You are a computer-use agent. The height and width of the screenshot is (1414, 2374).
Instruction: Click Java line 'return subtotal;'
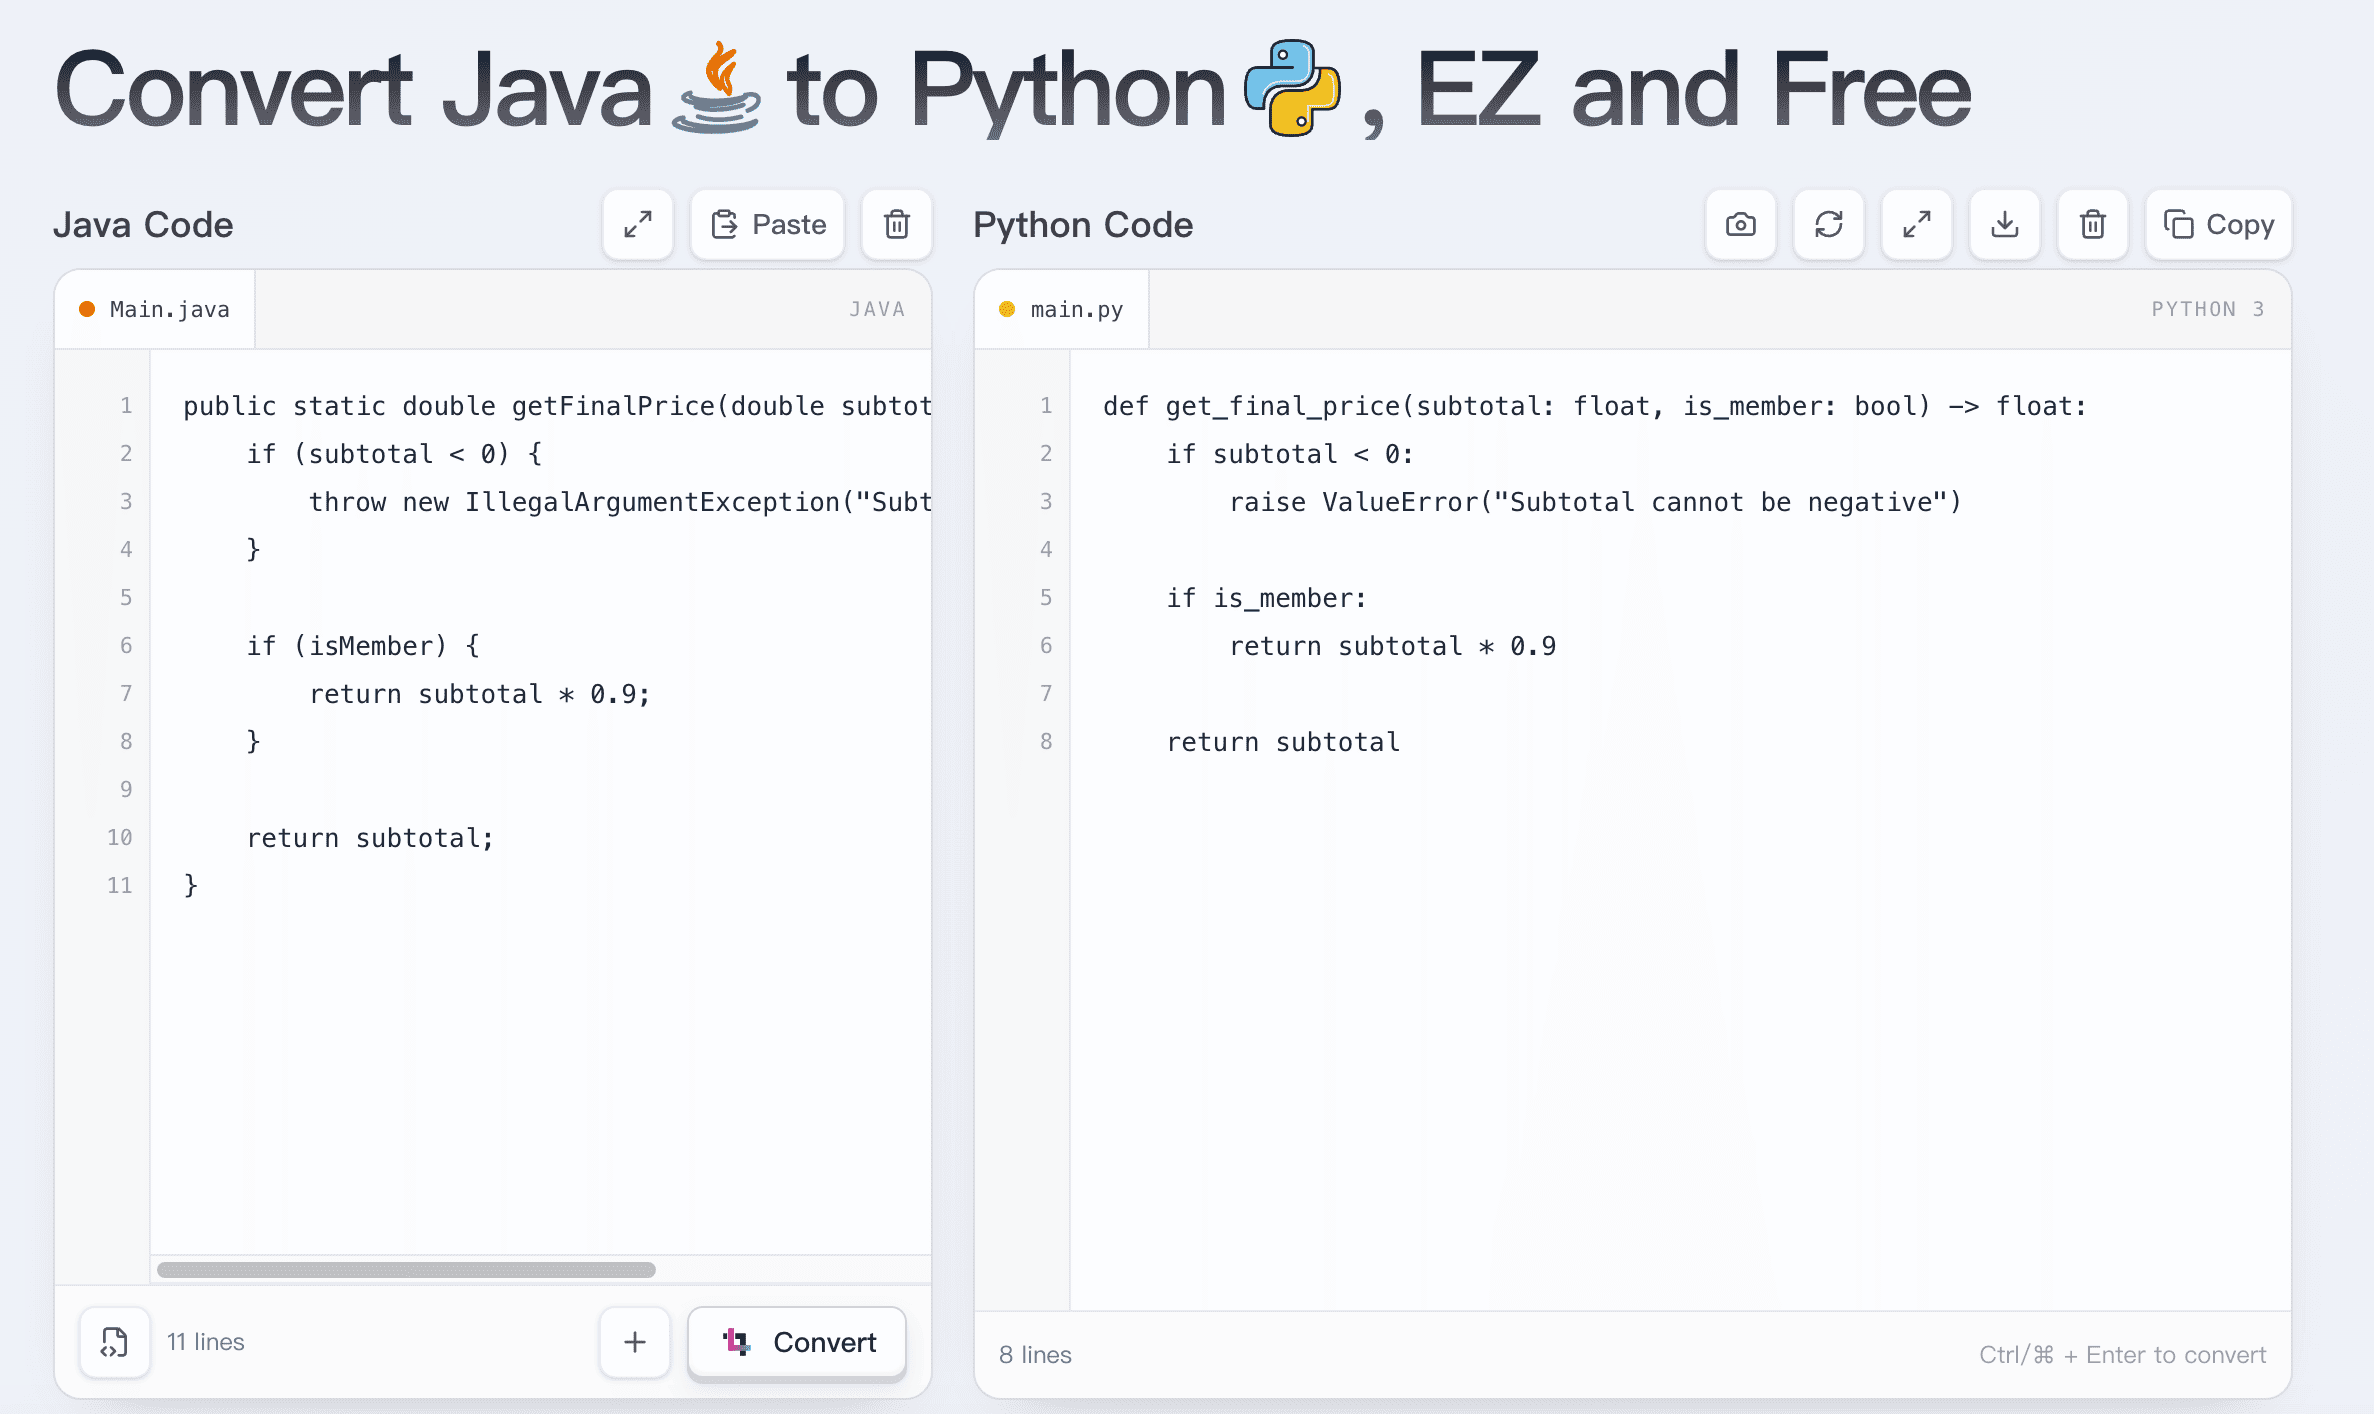(x=370, y=838)
